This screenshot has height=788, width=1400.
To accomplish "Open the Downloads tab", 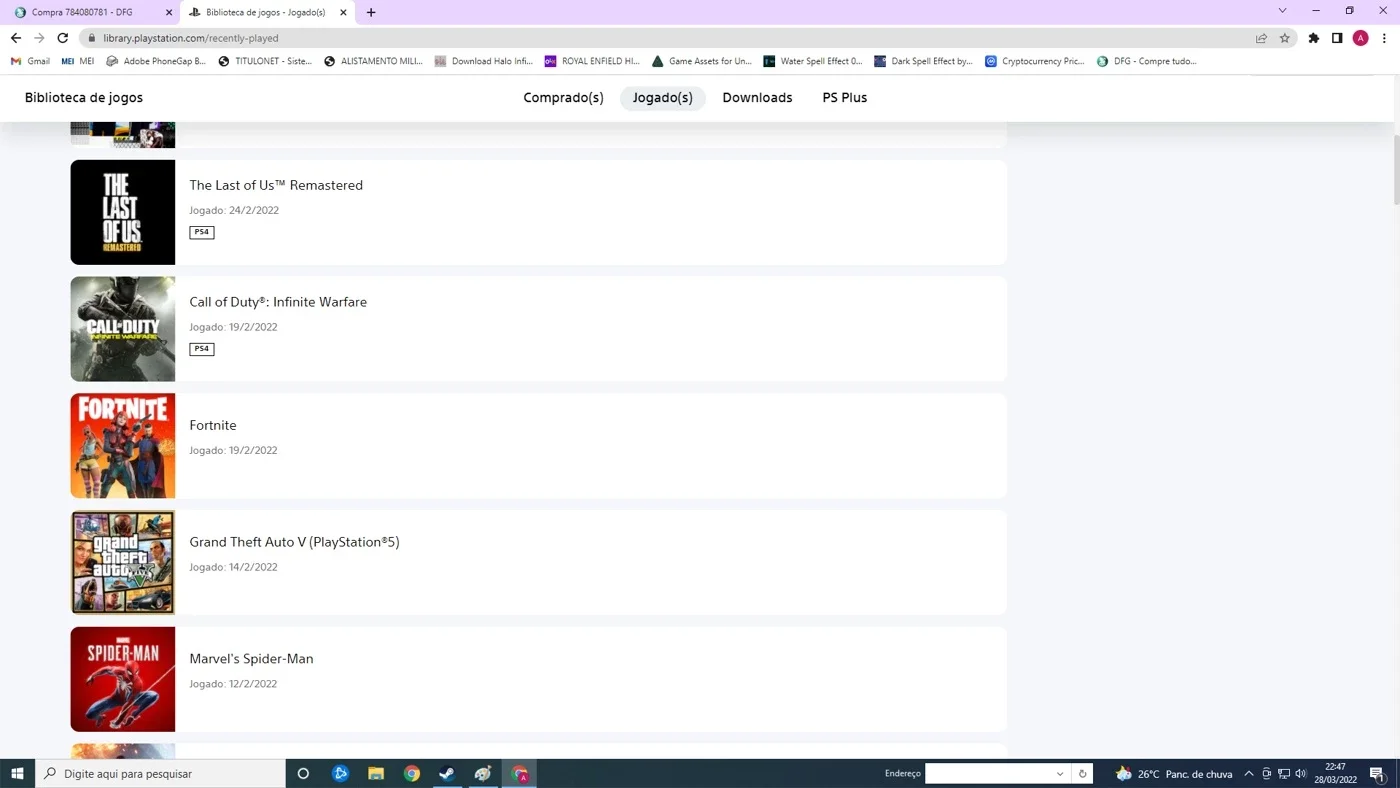I will (757, 98).
